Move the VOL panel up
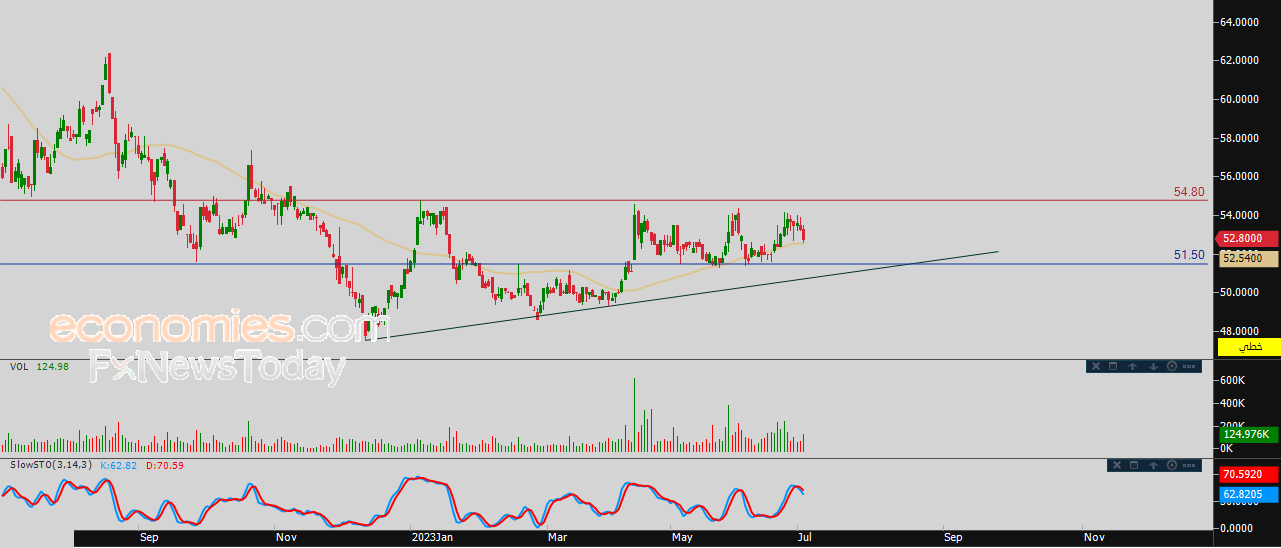This screenshot has height=548, width=1281. 1132,366
